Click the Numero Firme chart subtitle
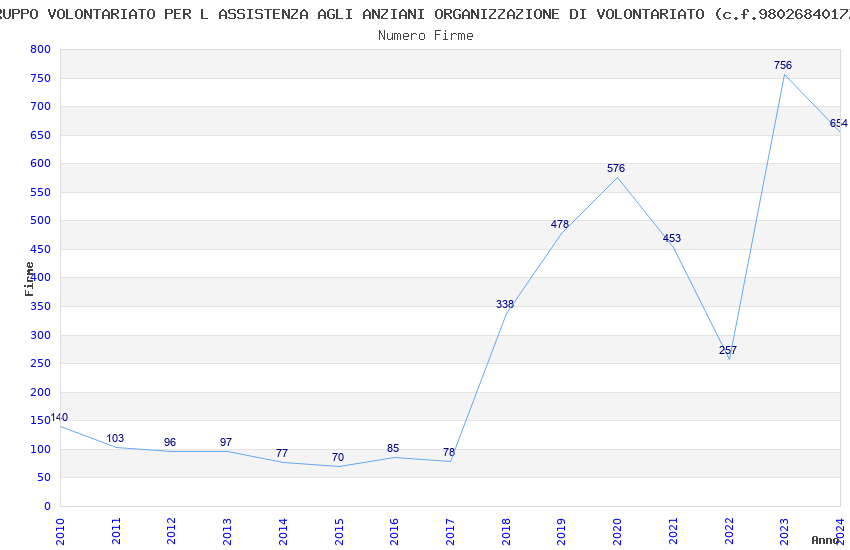 (426, 36)
